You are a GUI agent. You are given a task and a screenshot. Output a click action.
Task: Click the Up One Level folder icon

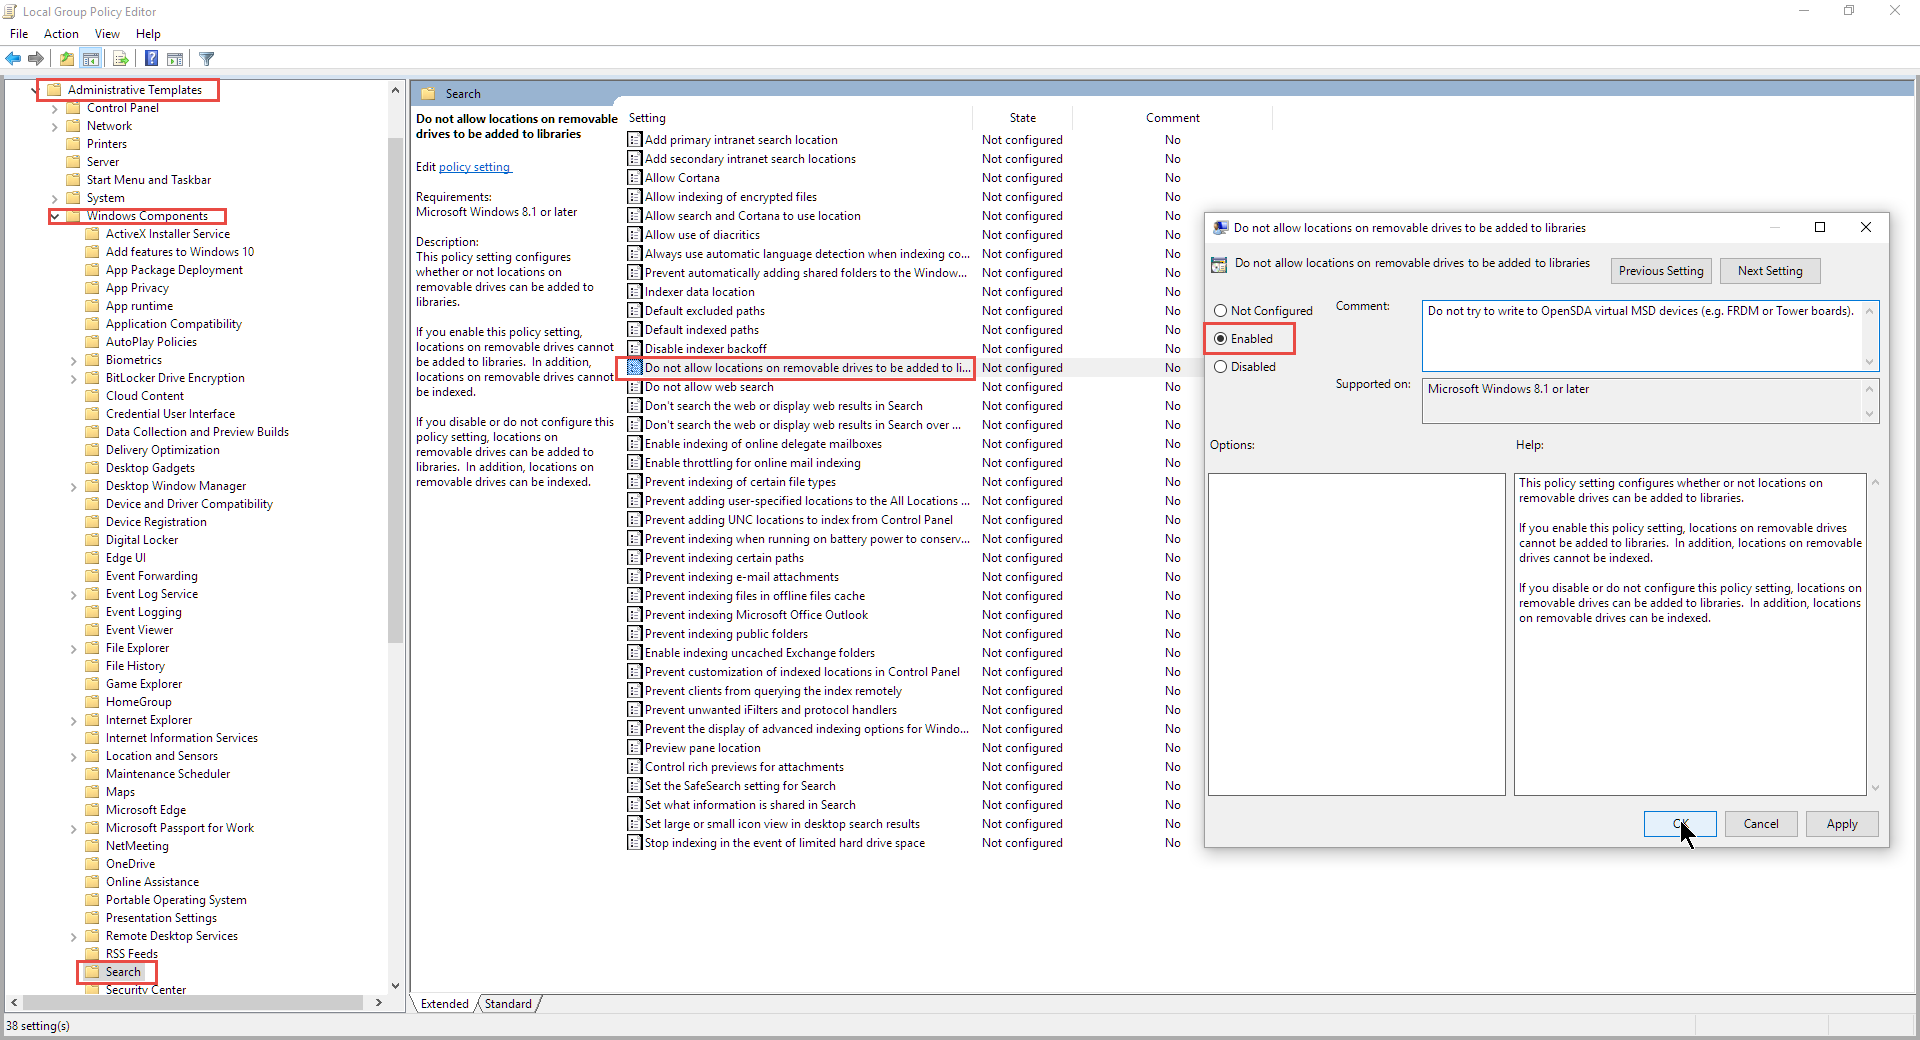(x=66, y=59)
